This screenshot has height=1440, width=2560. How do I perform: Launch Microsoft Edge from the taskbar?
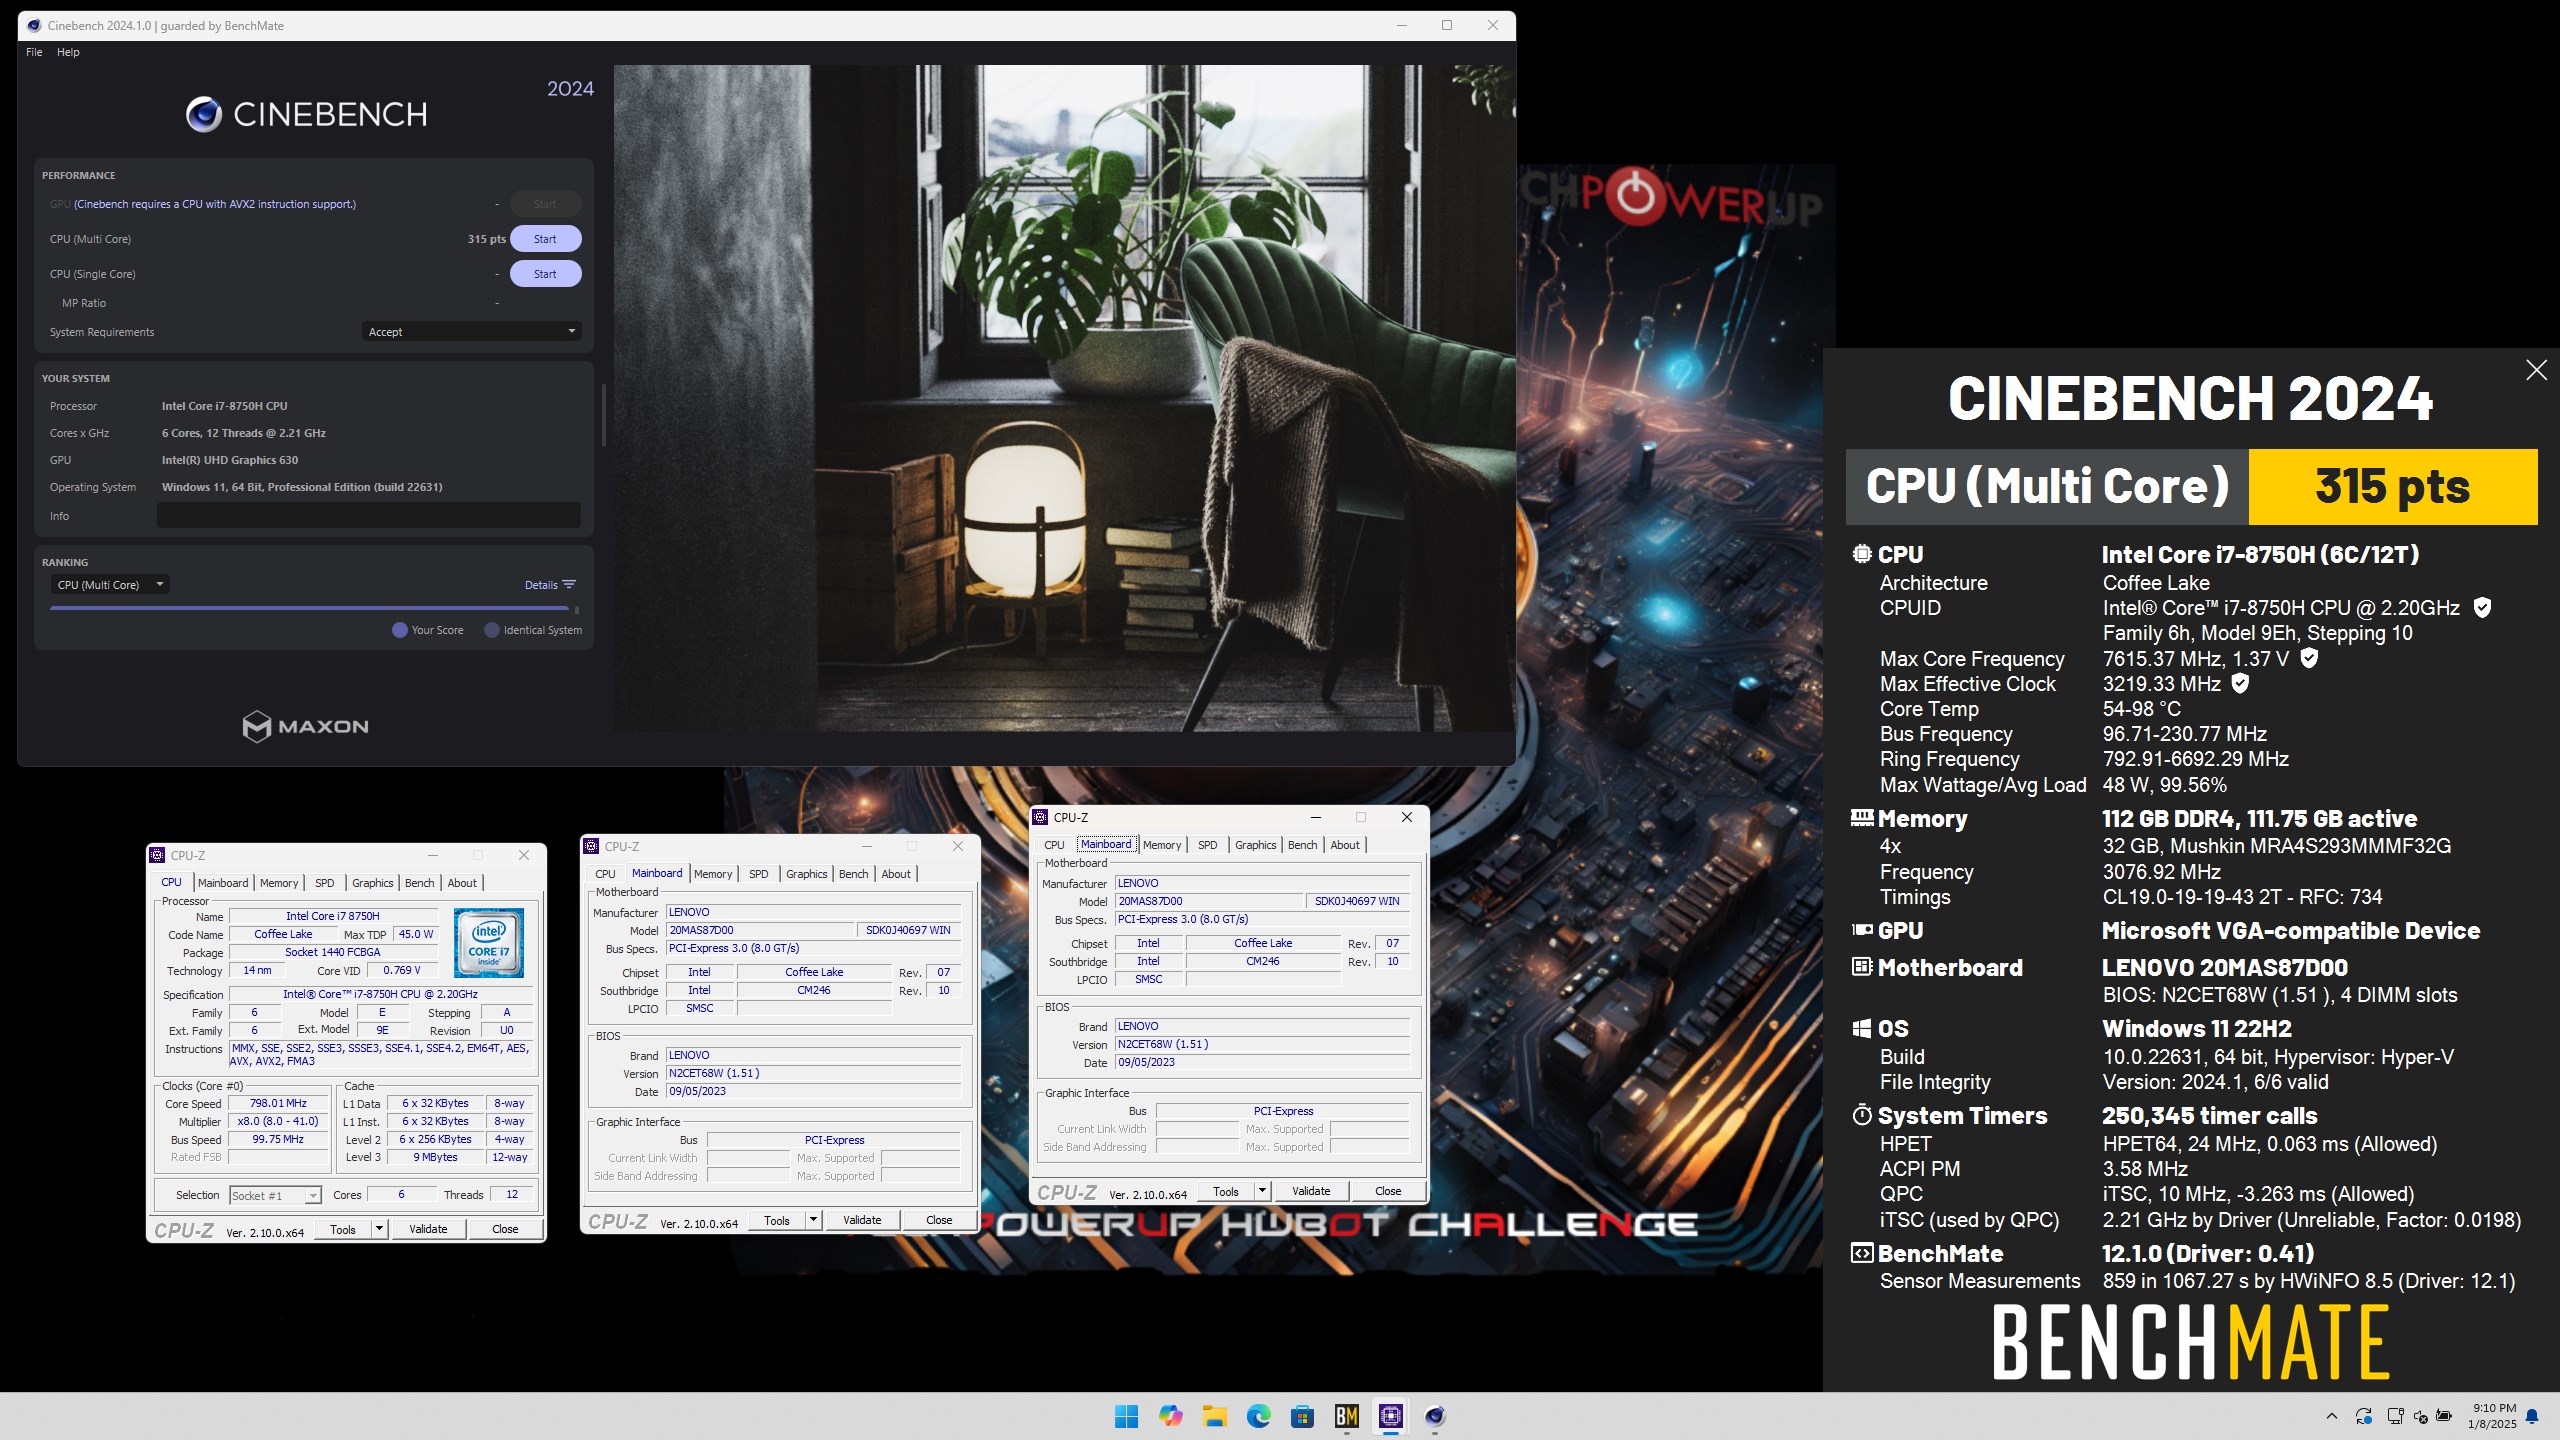click(x=1258, y=1416)
